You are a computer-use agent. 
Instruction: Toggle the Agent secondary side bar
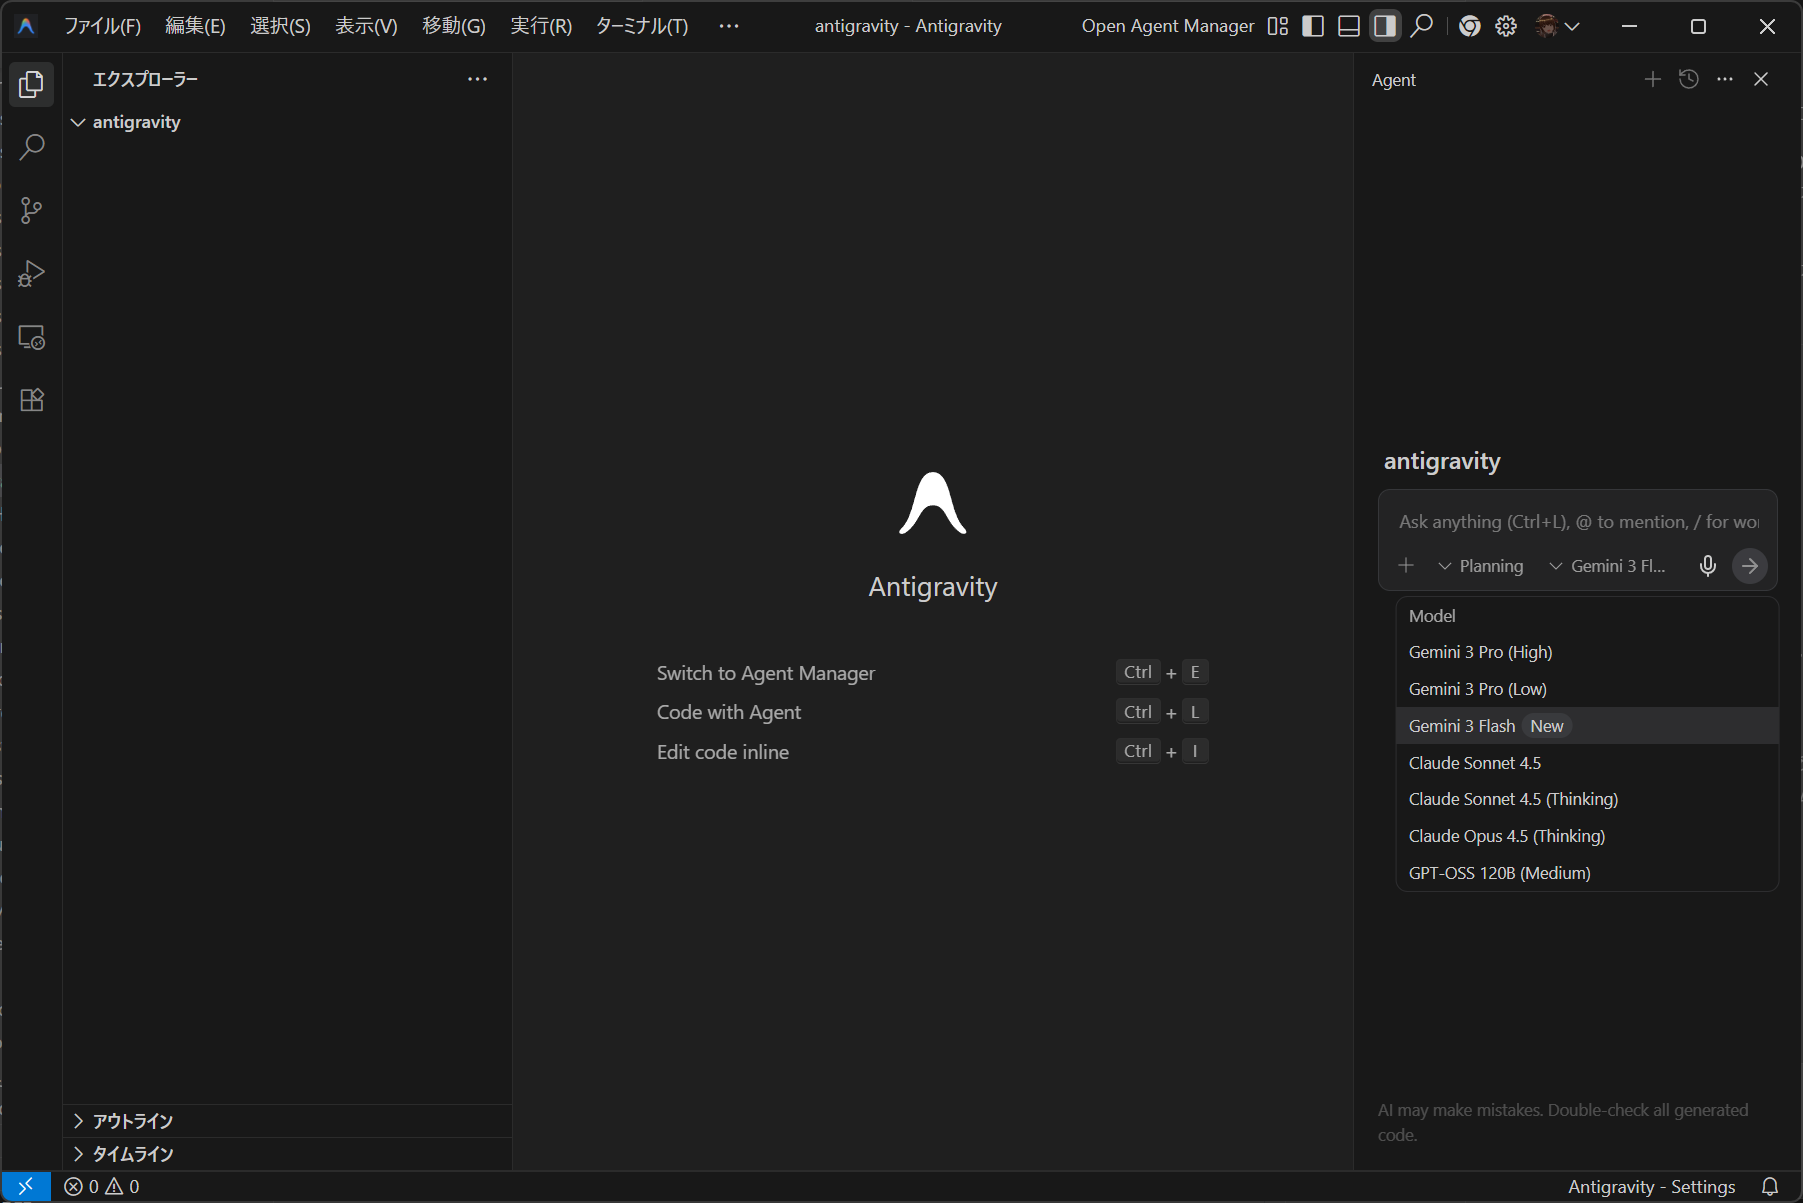click(1385, 26)
